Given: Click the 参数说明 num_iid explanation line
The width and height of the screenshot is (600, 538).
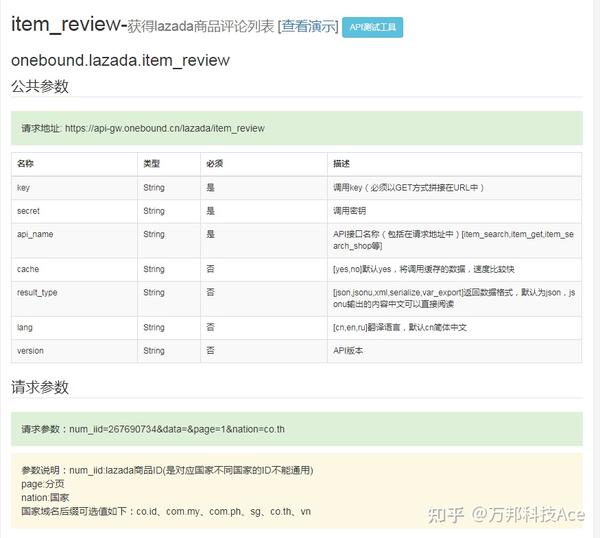Looking at the screenshot, I should tap(167, 470).
